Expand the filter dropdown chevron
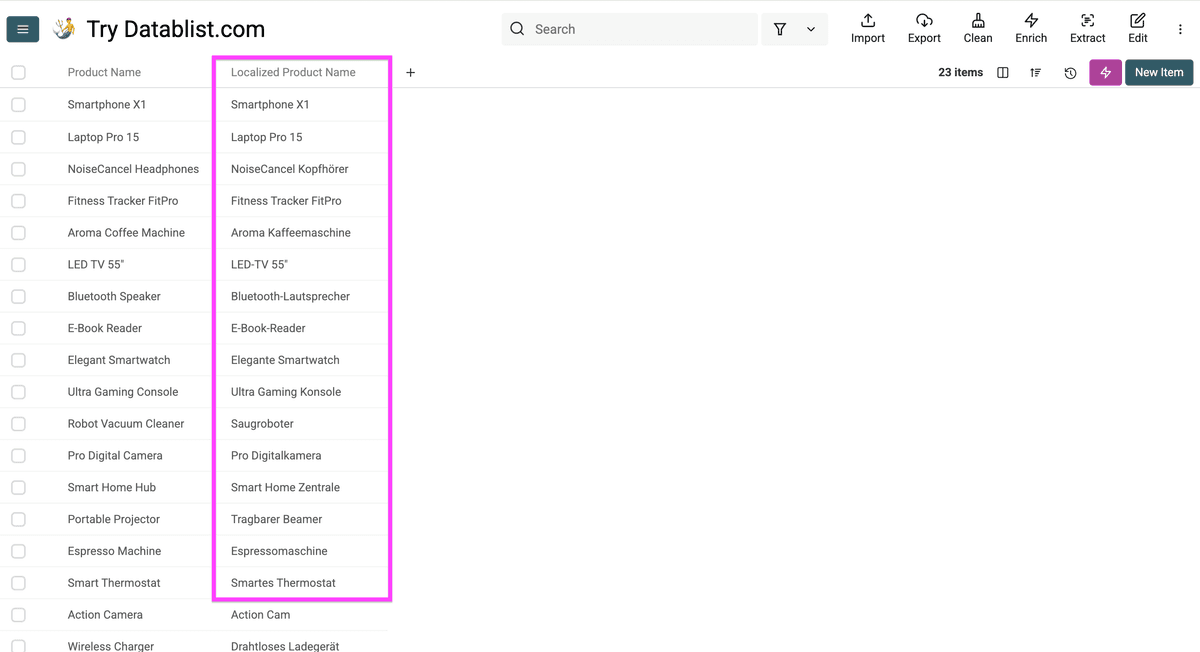 pos(811,30)
